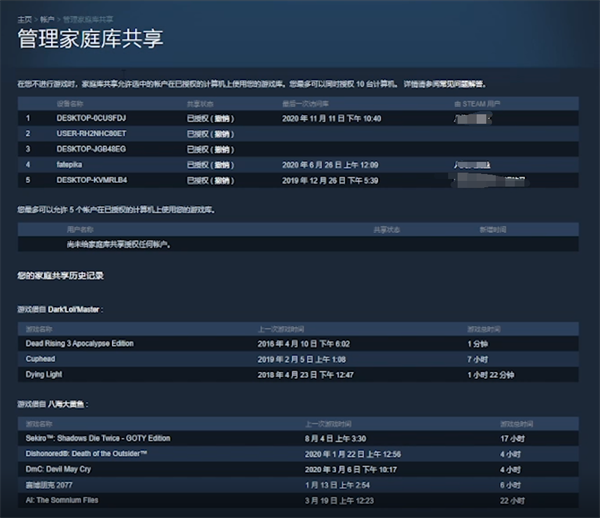Open the 常见问题解答 FAQ link
The width and height of the screenshot is (600, 518).
[x=463, y=84]
